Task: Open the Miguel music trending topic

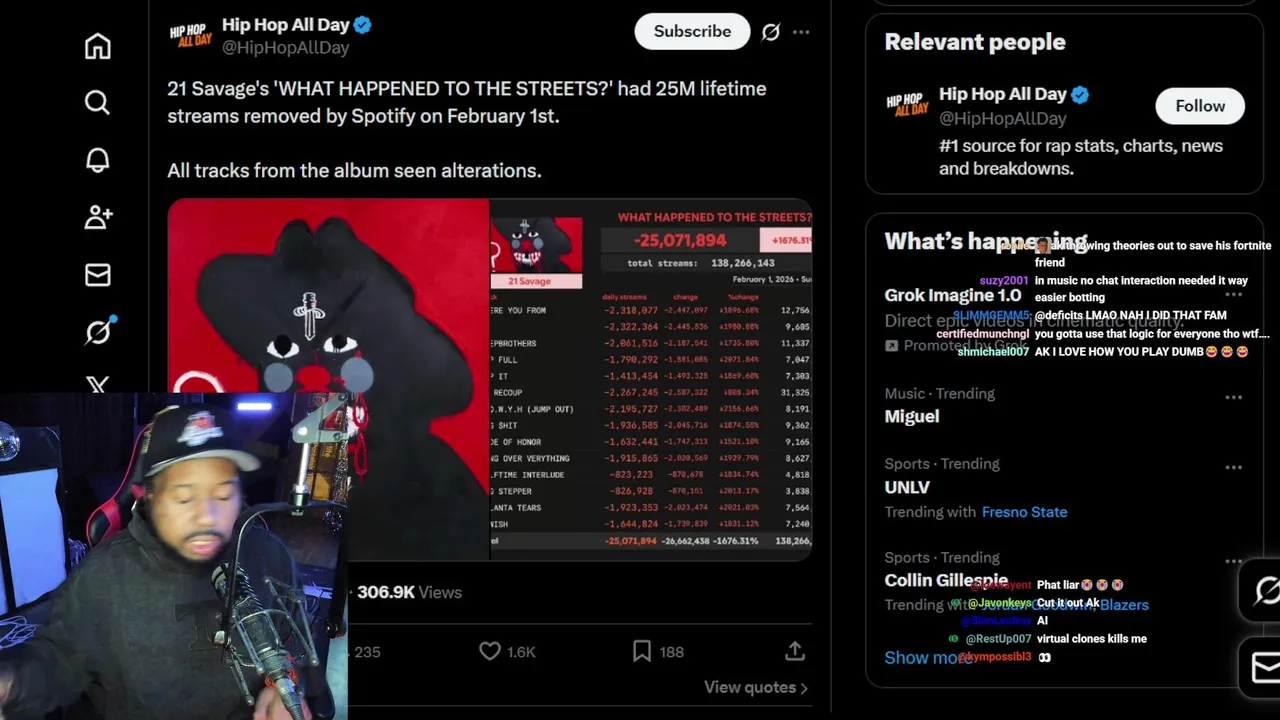Action: click(912, 416)
